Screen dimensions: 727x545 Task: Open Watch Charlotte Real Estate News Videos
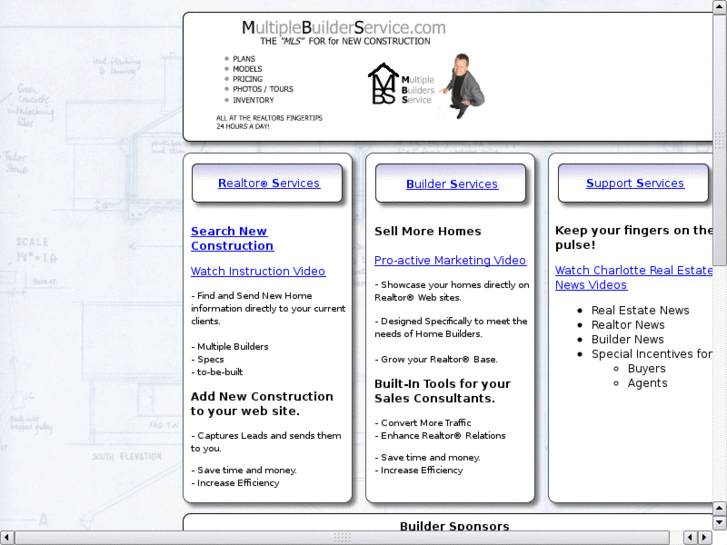coord(633,277)
